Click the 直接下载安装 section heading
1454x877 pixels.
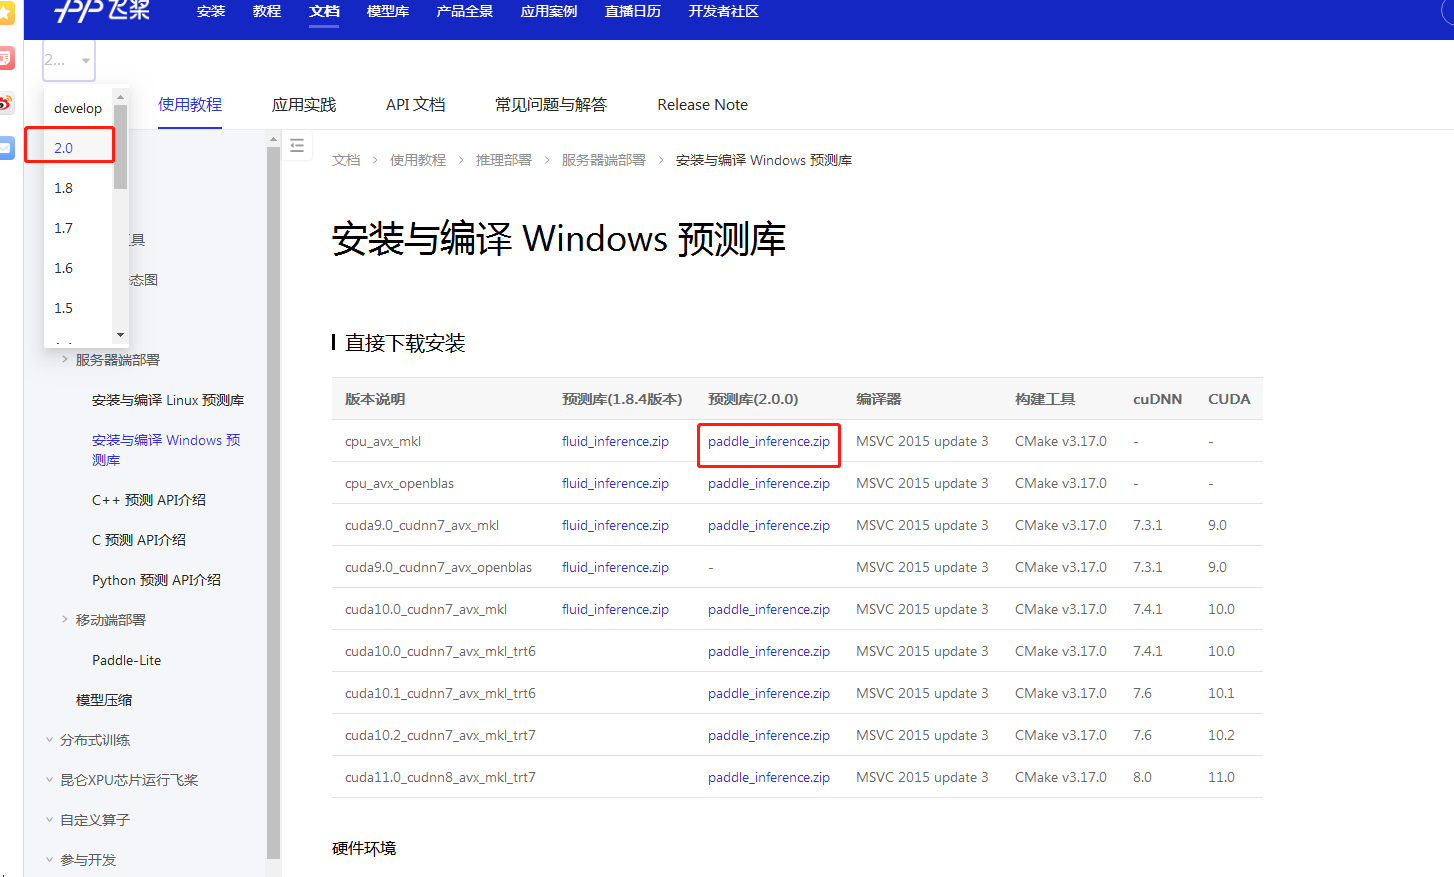pos(405,343)
